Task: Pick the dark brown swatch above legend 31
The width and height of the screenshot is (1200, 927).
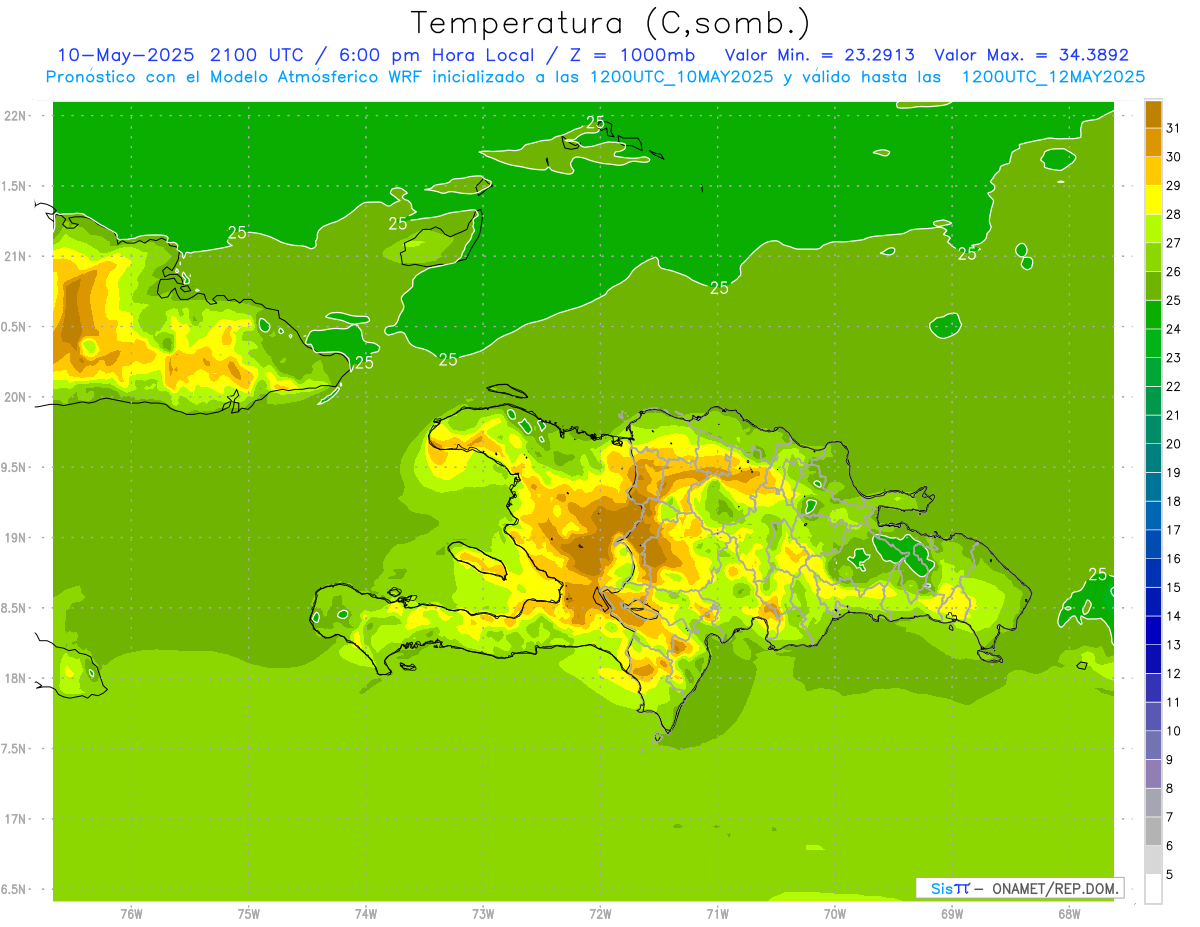Action: tap(1153, 114)
